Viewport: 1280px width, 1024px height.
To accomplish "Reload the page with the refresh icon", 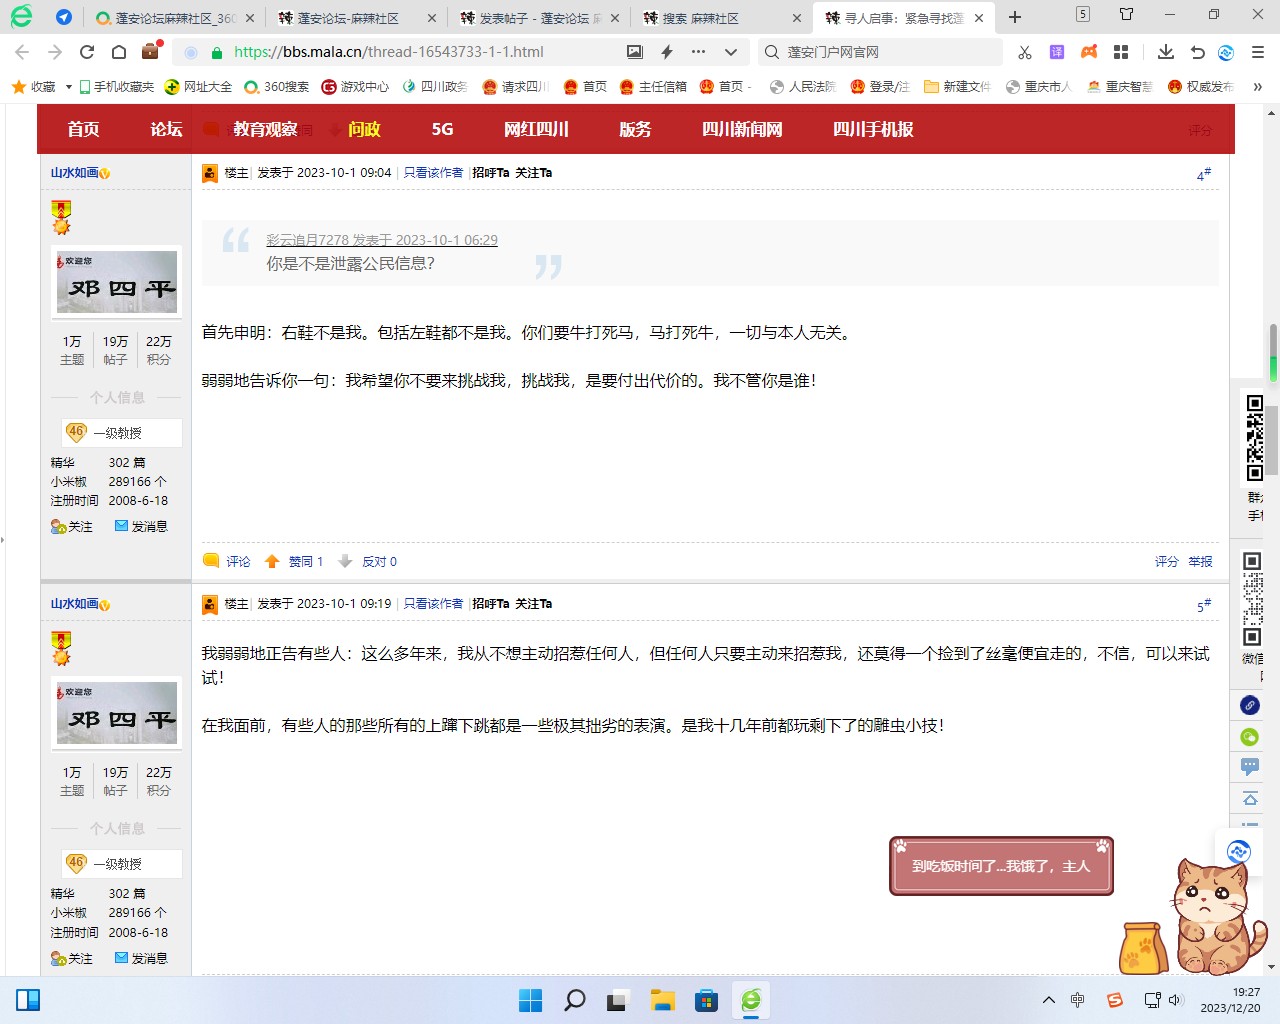I will coord(87,52).
